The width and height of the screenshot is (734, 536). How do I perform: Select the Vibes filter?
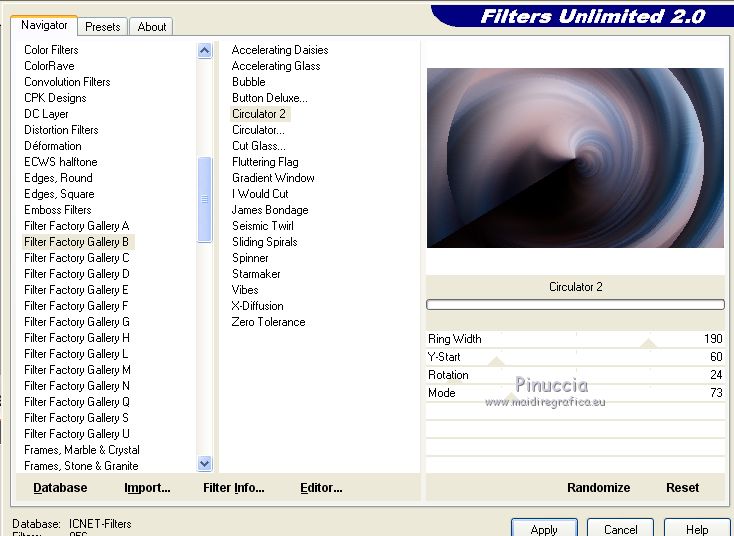coord(245,289)
